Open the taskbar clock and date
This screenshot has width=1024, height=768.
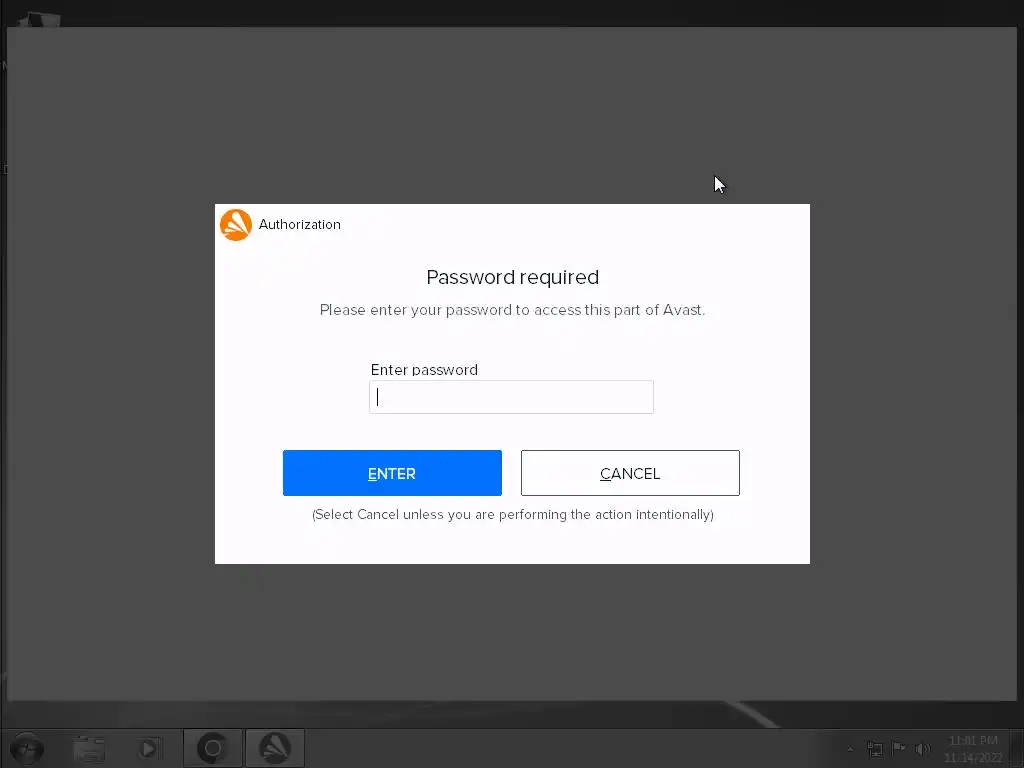973,749
